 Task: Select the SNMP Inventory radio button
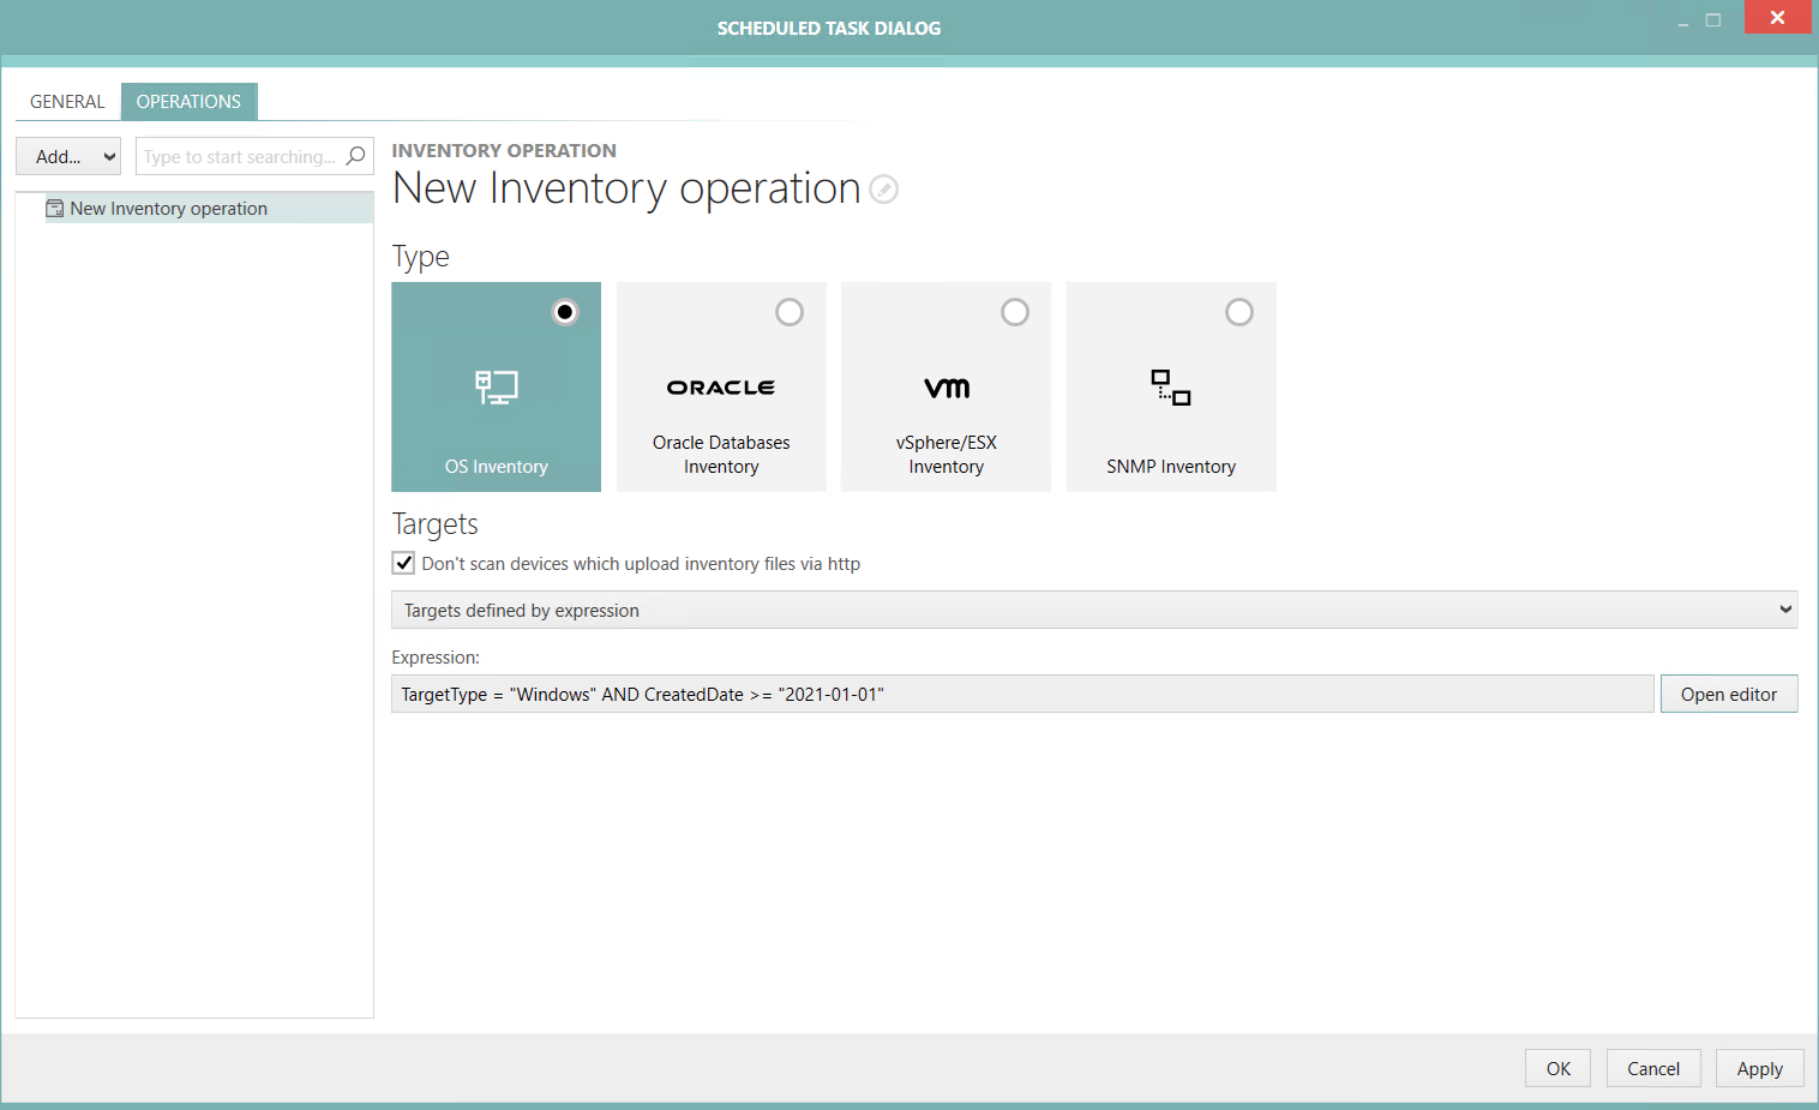(x=1239, y=312)
